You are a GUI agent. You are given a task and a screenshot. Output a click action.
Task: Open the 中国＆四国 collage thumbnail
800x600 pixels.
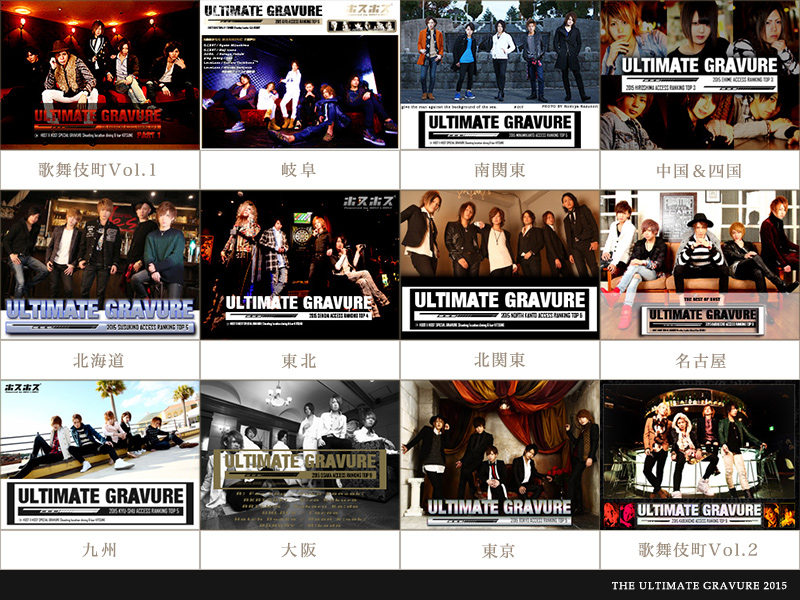click(700, 75)
